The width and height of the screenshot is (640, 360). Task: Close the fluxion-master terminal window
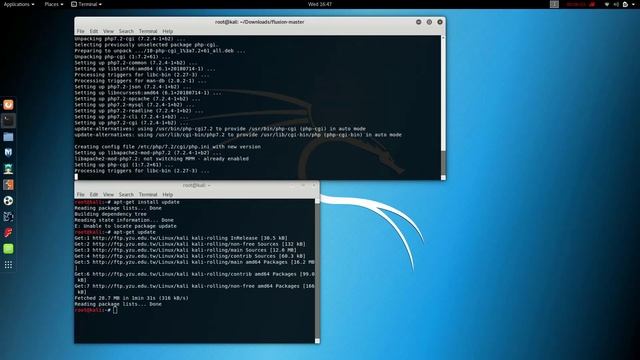click(x=440, y=22)
